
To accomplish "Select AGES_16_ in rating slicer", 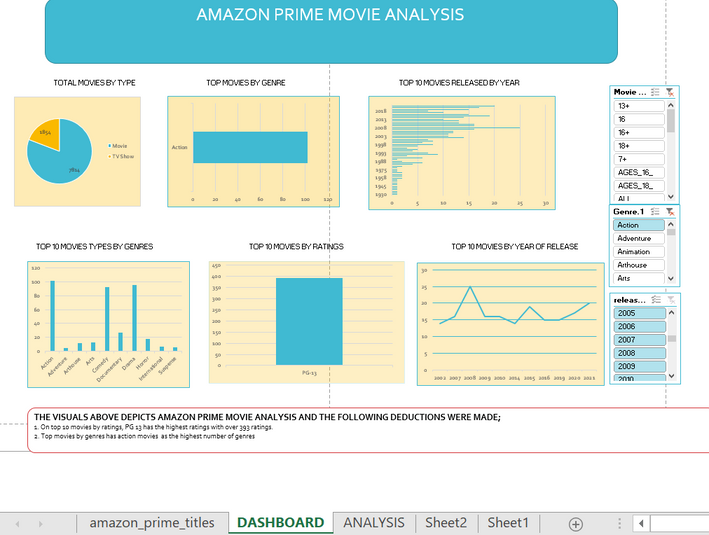I will pyautogui.click(x=639, y=172).
